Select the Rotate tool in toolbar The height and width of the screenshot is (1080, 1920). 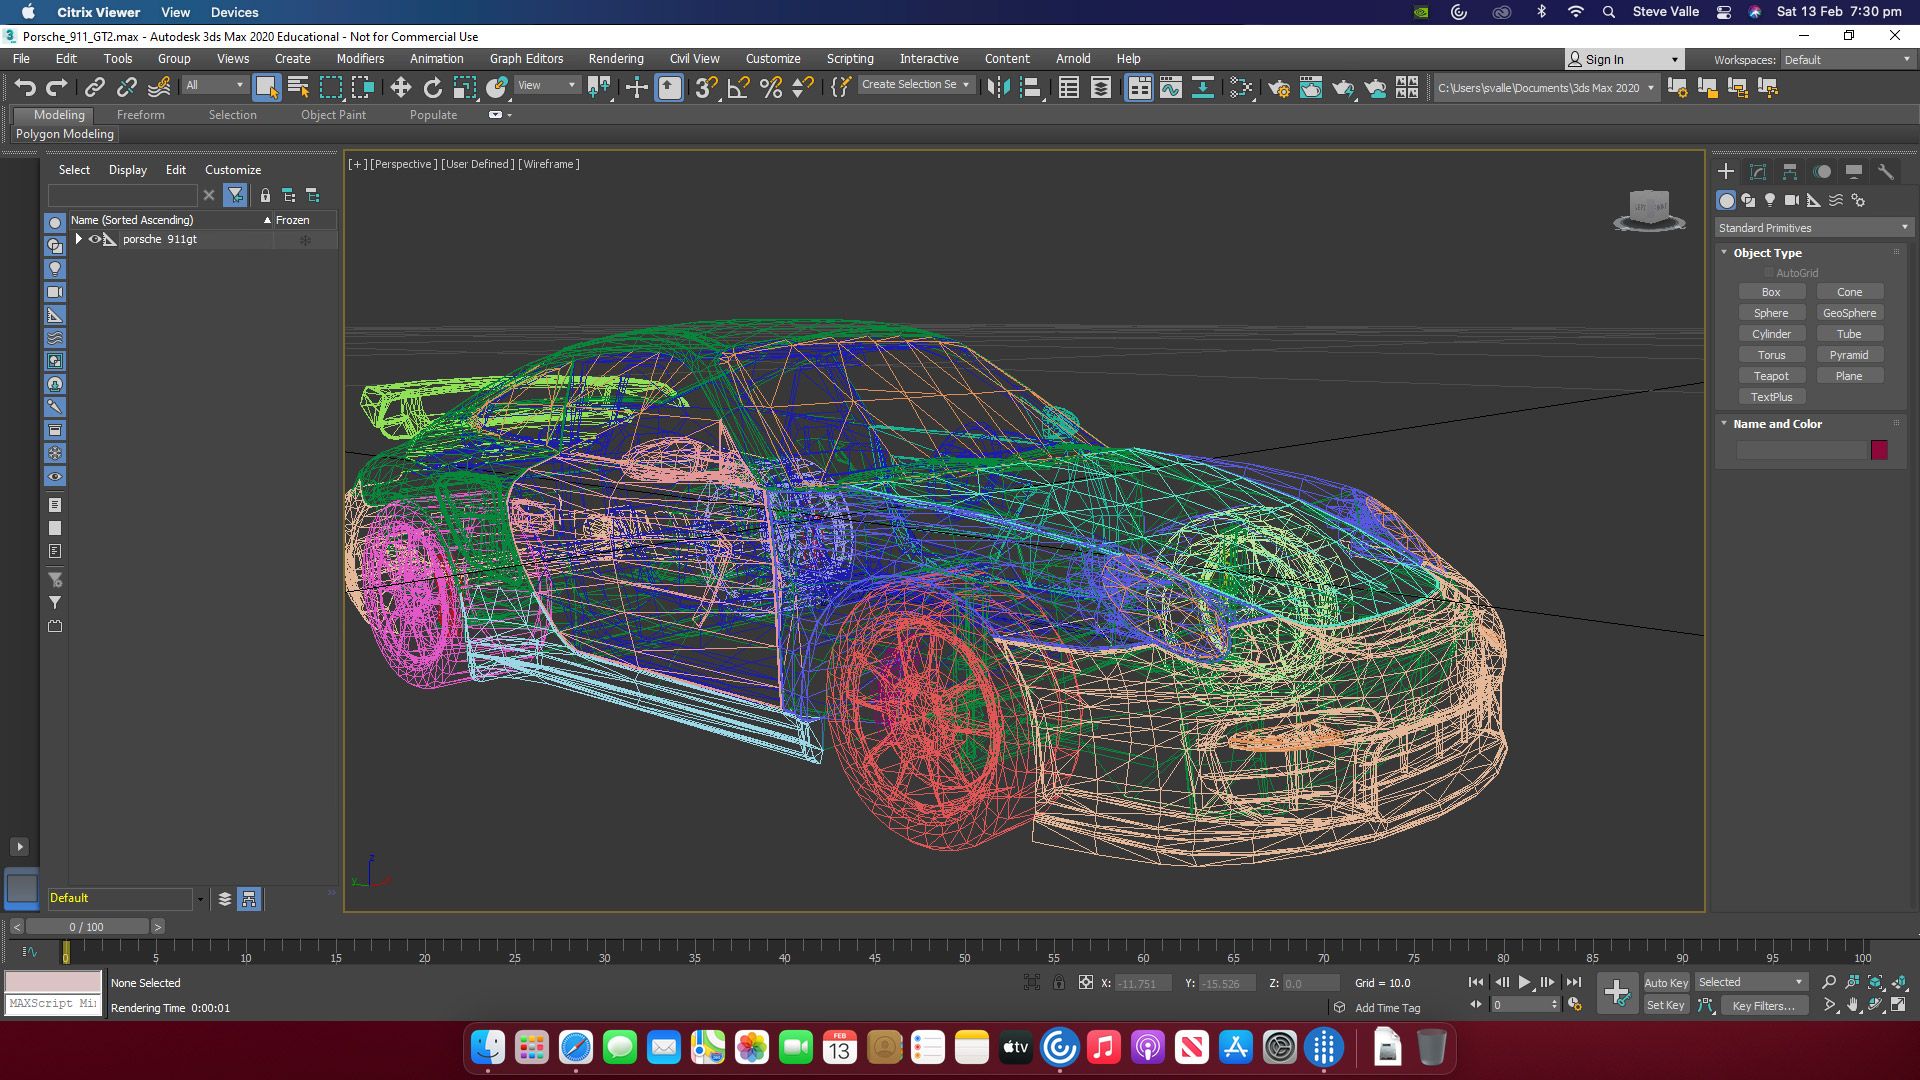432,88
